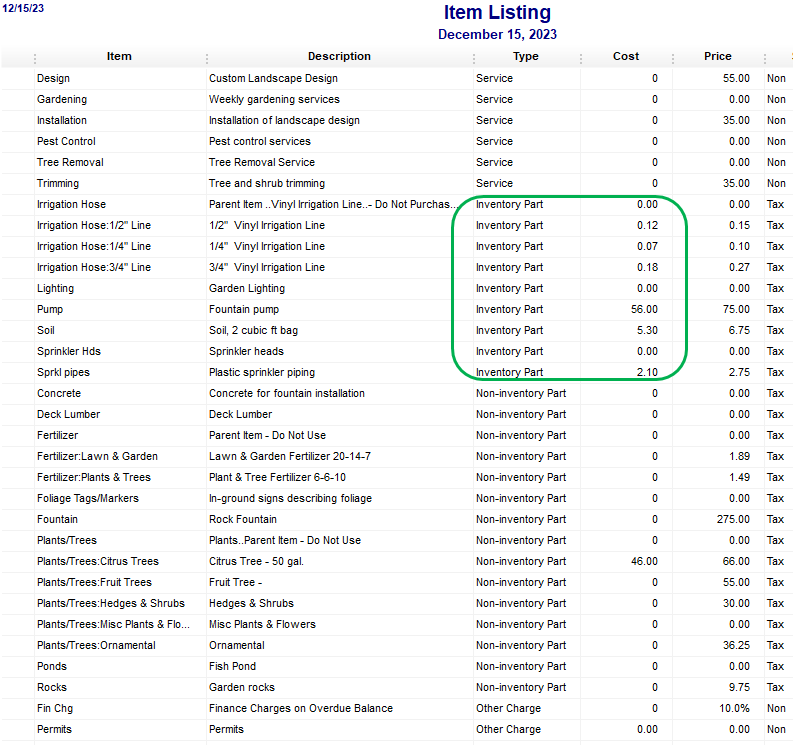The image size is (793, 745).
Task: Click the Finance Charges on Overdue Balance description
Action: click(x=301, y=709)
